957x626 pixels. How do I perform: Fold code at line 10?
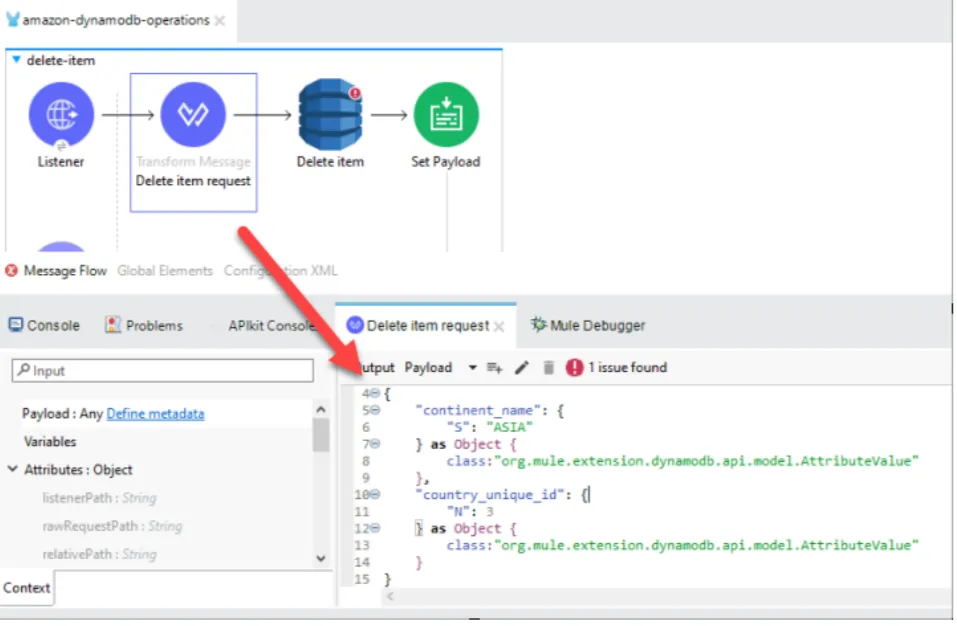click(x=375, y=495)
